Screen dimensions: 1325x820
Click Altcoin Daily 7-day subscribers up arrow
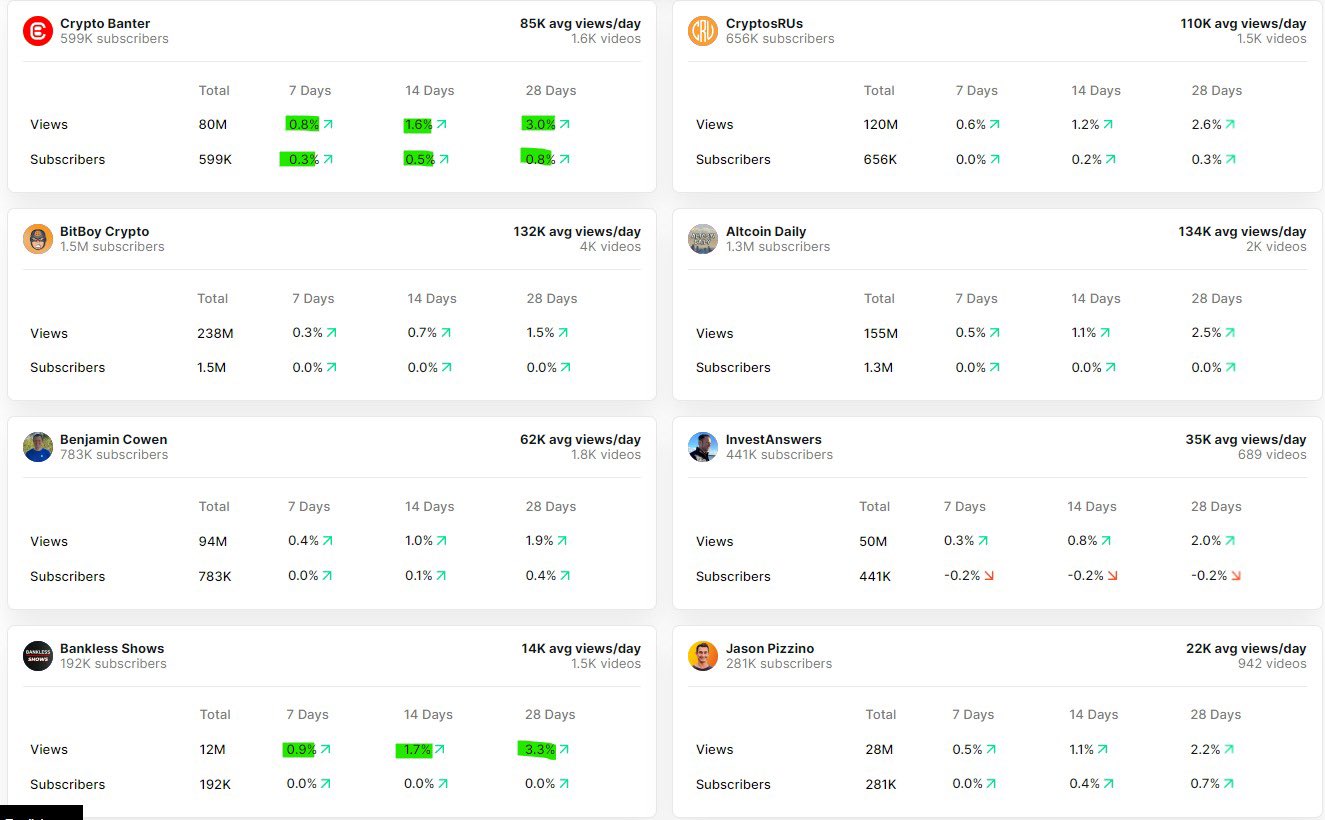995,367
